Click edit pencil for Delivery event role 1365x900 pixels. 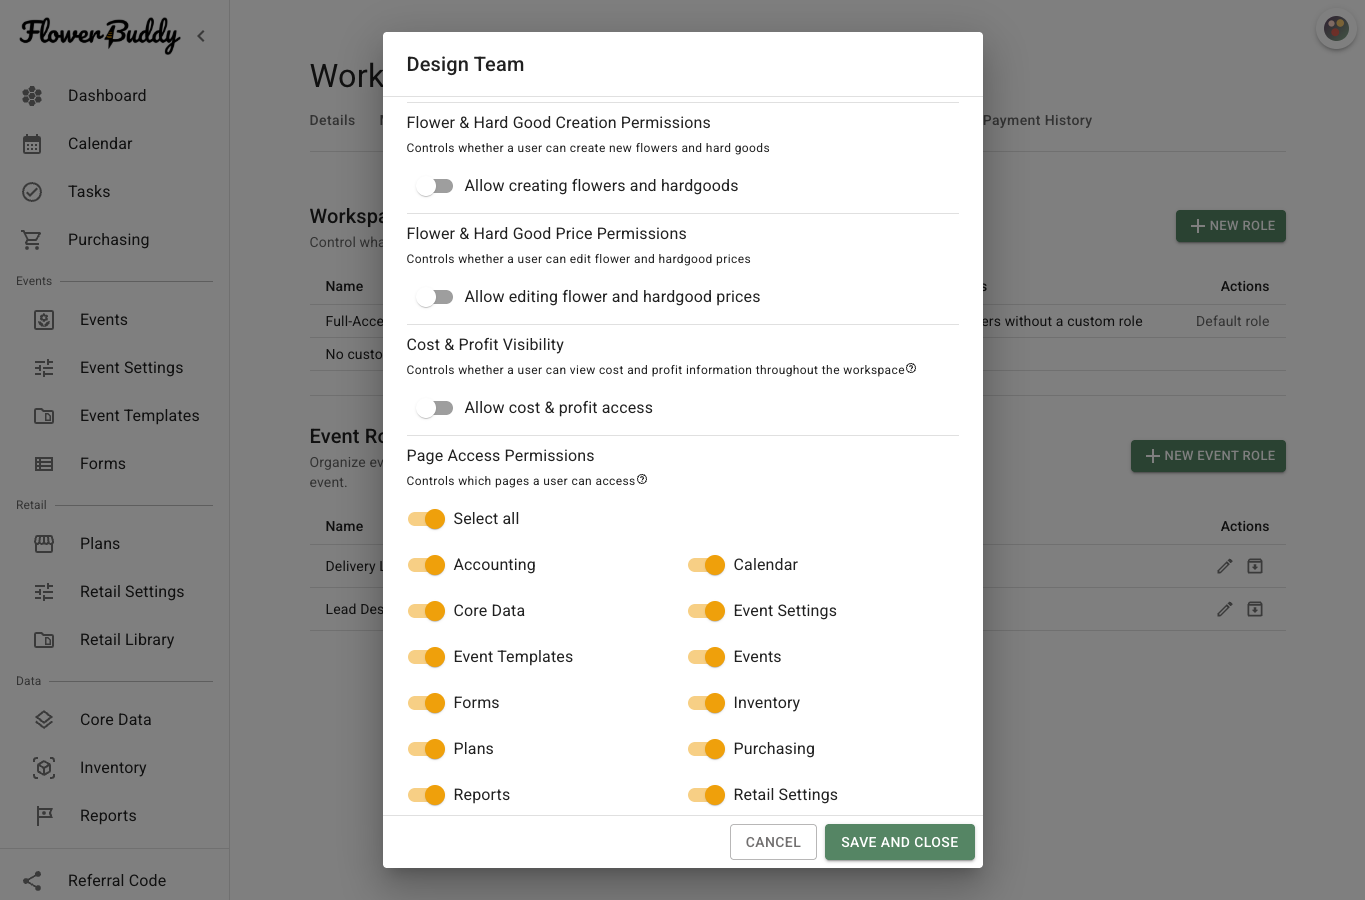[x=1225, y=566]
